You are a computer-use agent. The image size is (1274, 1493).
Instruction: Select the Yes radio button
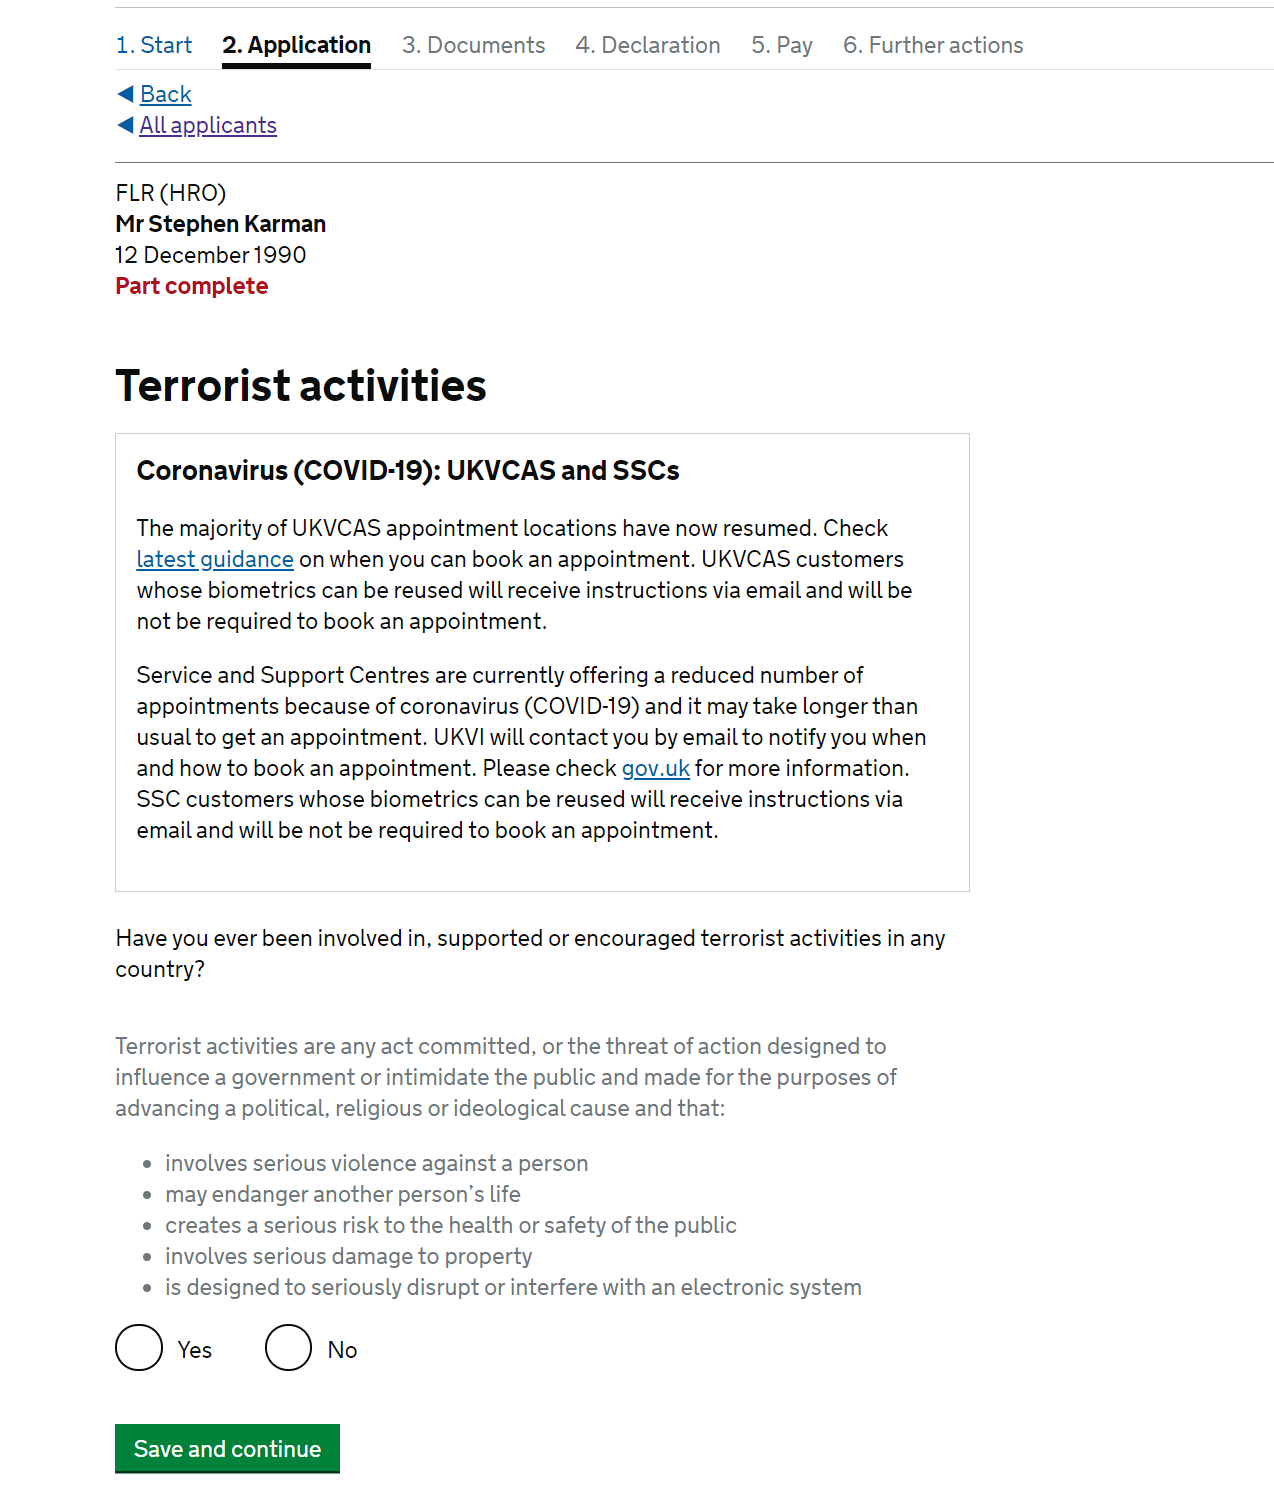pyautogui.click(x=139, y=1348)
